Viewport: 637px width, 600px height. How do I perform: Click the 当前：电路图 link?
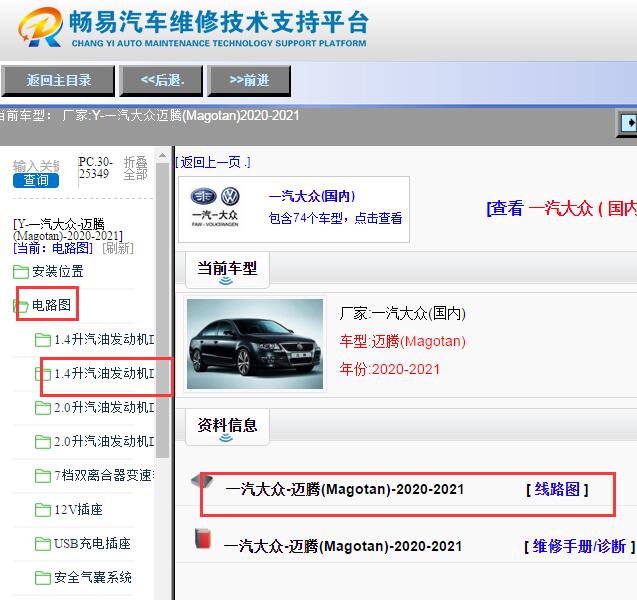(53, 248)
